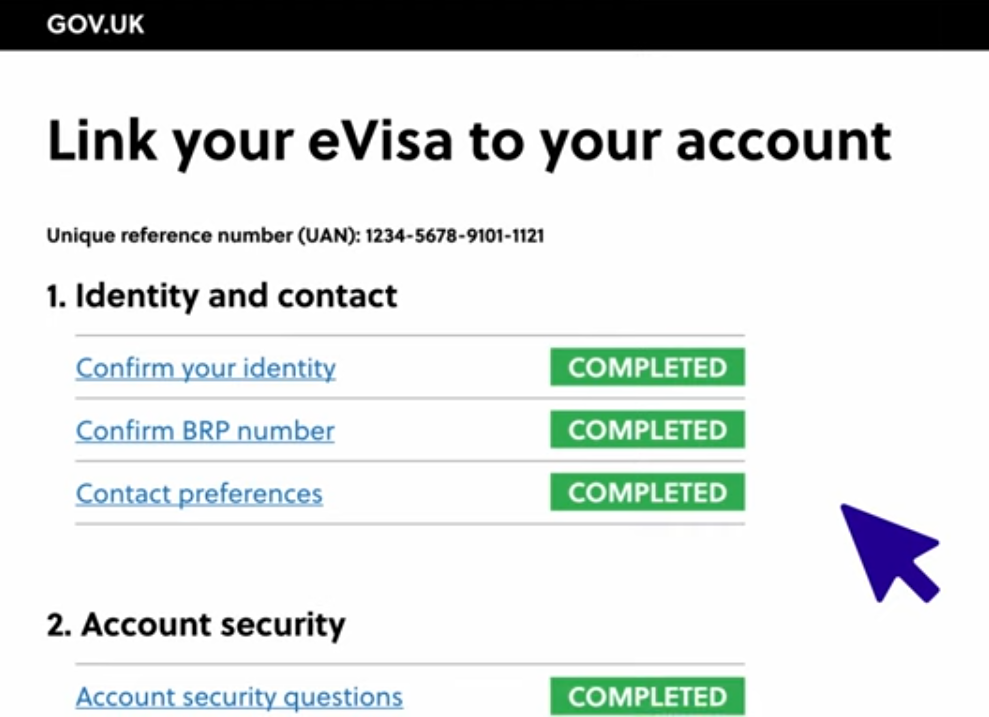Open the Confirm your identity link
Viewport: 989px width, 717px height.
coord(205,368)
